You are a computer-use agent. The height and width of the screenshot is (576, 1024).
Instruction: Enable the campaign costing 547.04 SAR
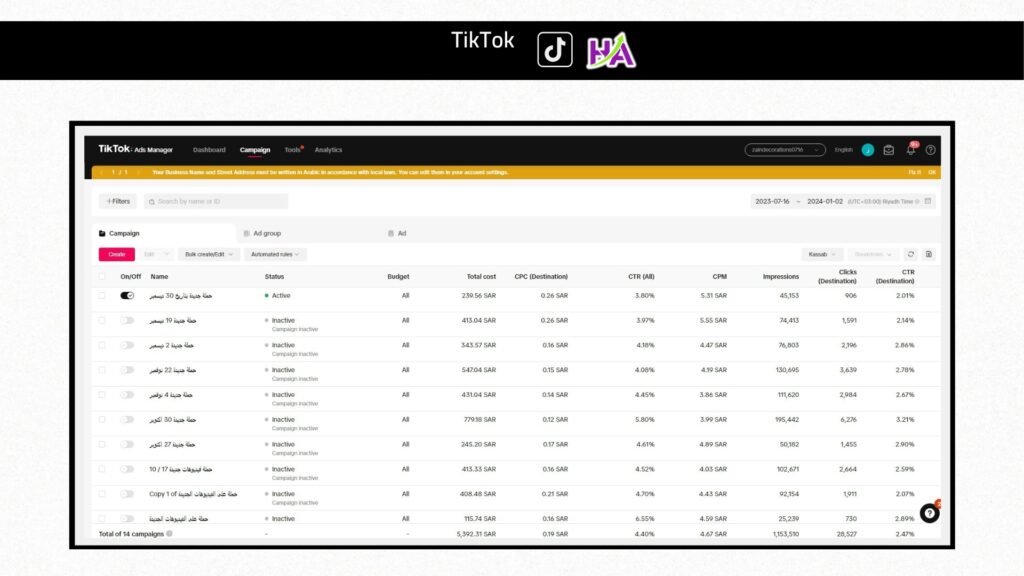click(x=127, y=370)
